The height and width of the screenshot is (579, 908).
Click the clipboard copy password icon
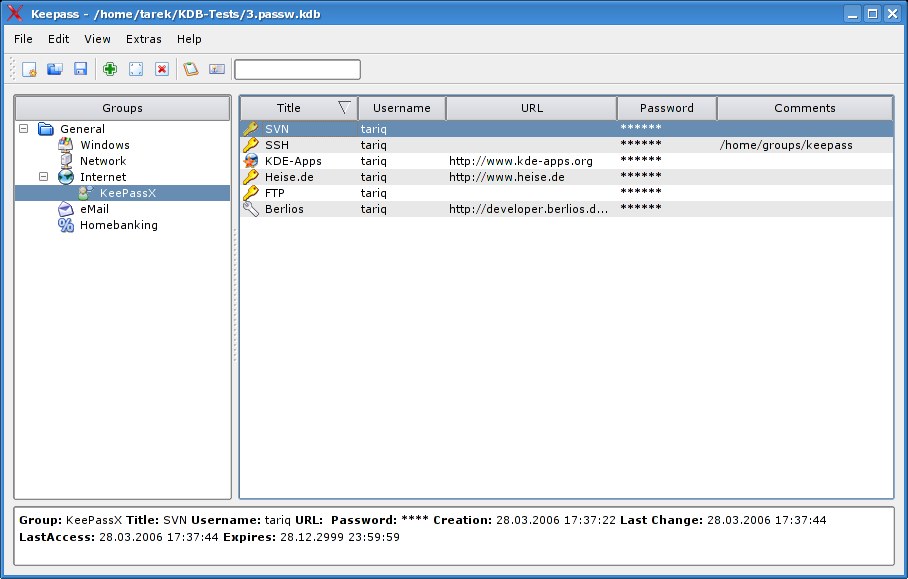tap(191, 69)
